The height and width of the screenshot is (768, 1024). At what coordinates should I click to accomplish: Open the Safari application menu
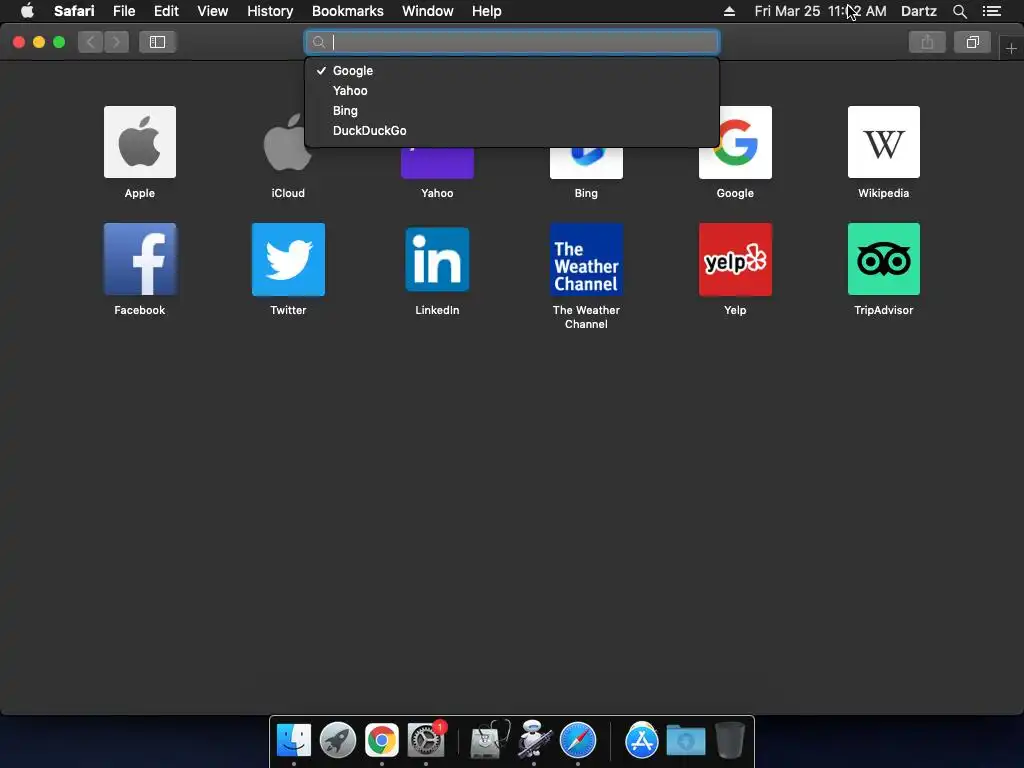[74, 11]
